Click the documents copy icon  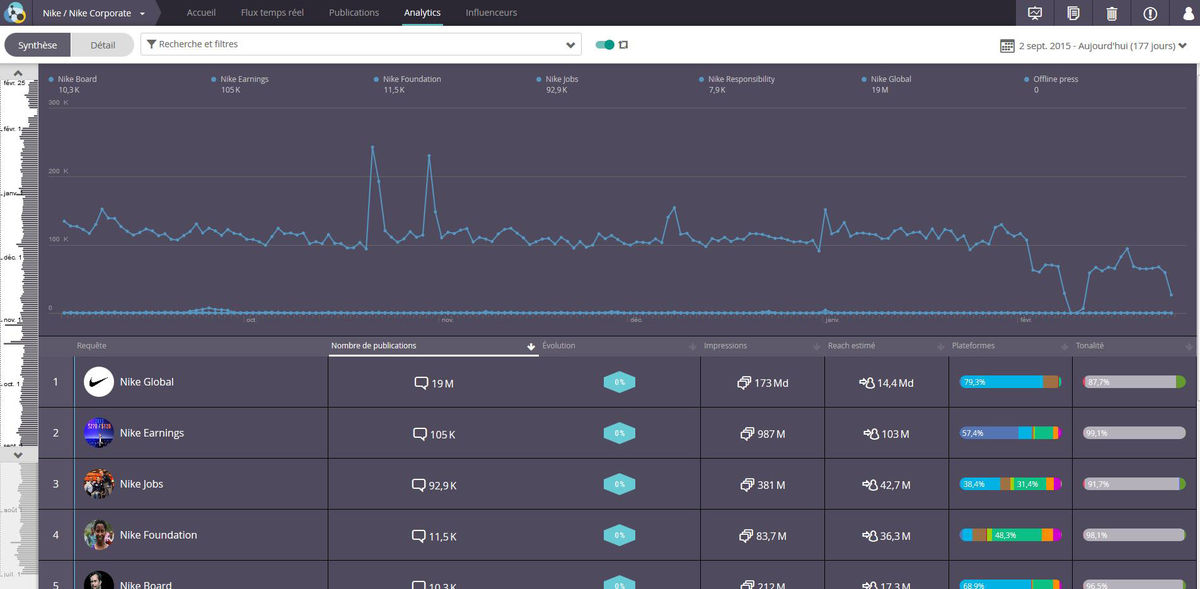tap(1073, 13)
